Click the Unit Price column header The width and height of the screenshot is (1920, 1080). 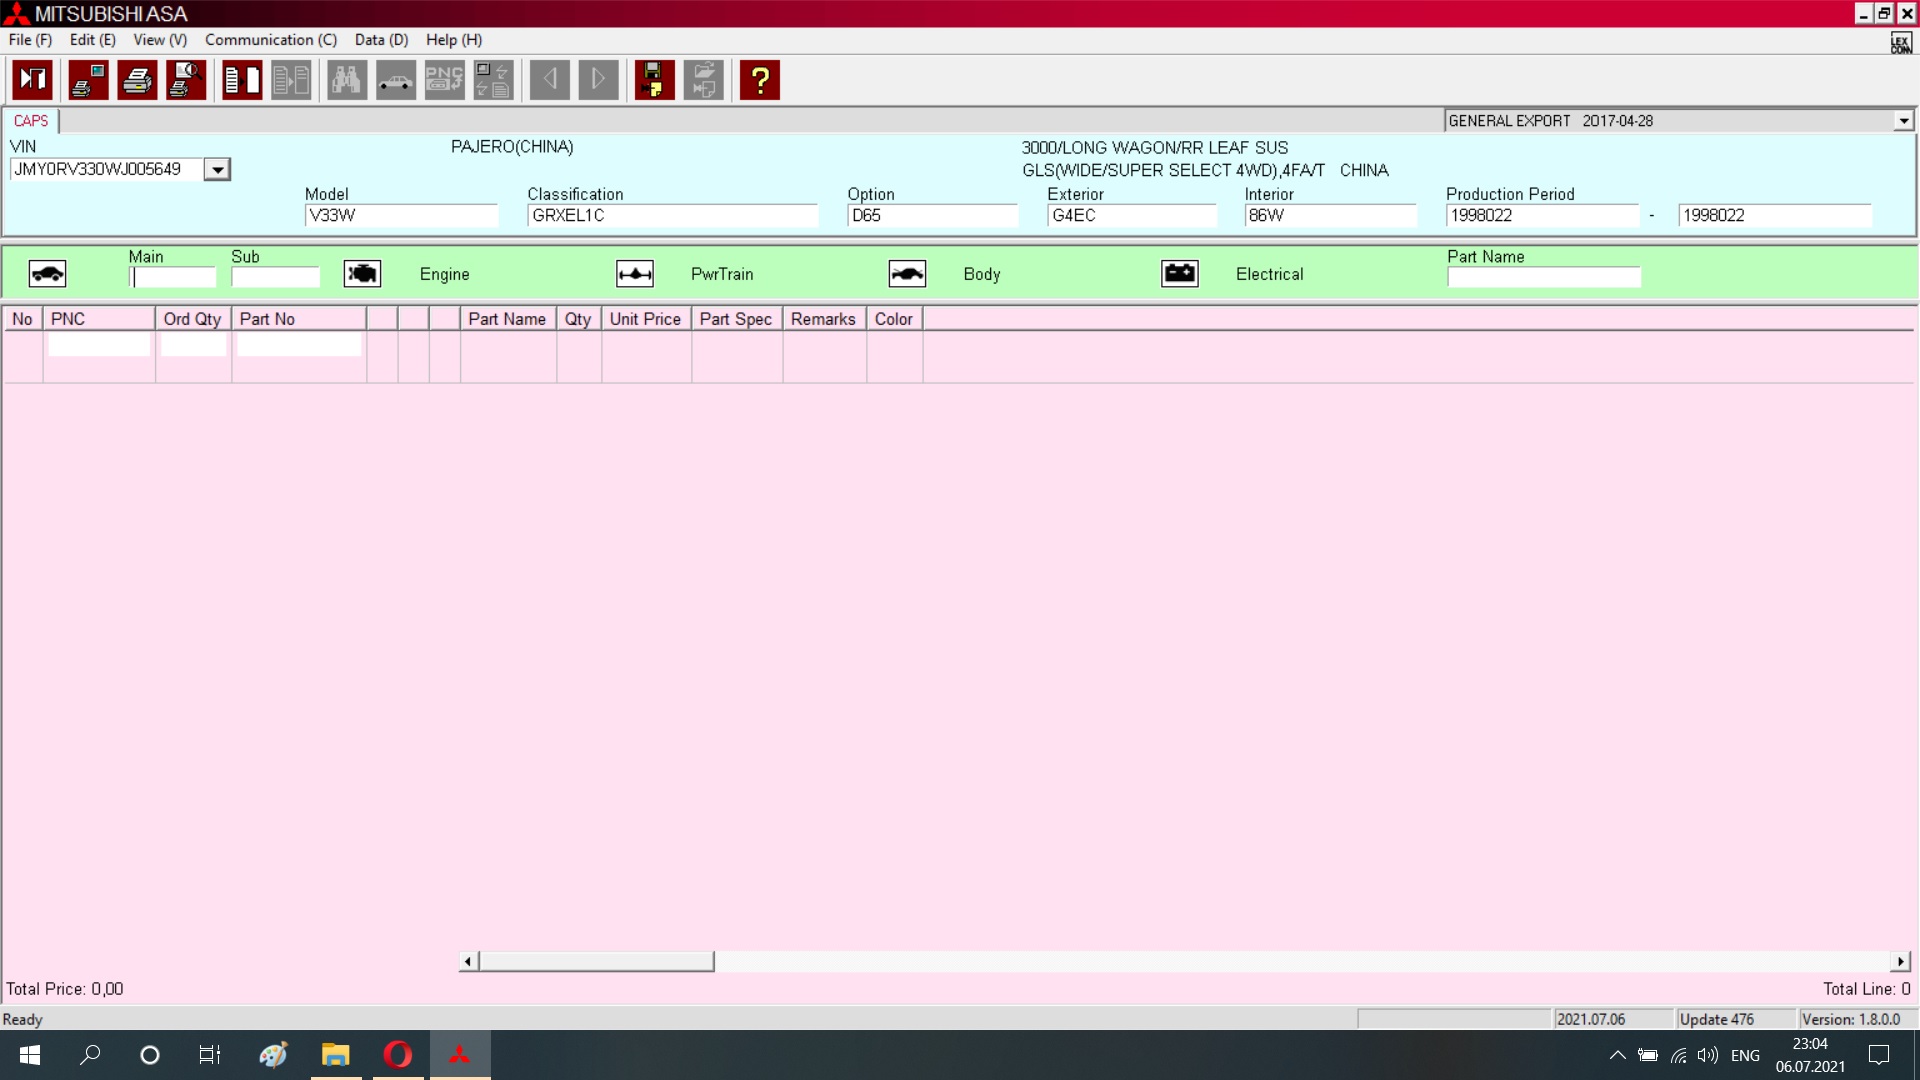(x=645, y=319)
